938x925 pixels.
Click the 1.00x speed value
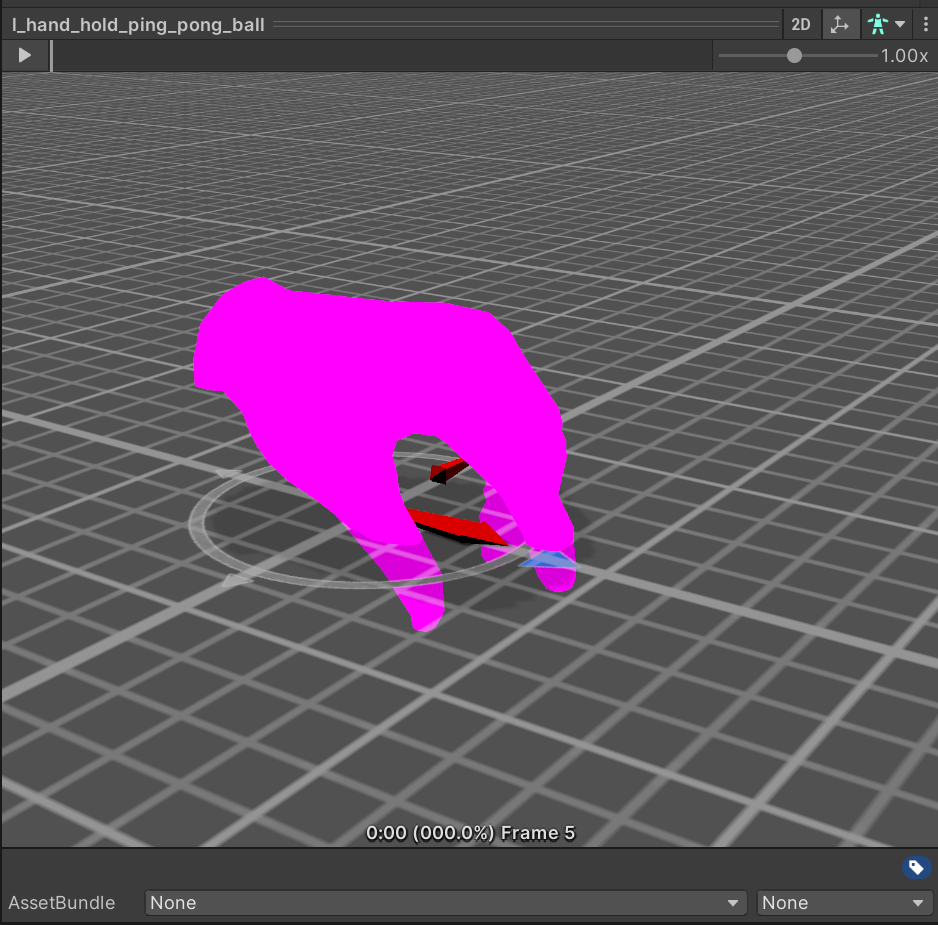point(903,56)
